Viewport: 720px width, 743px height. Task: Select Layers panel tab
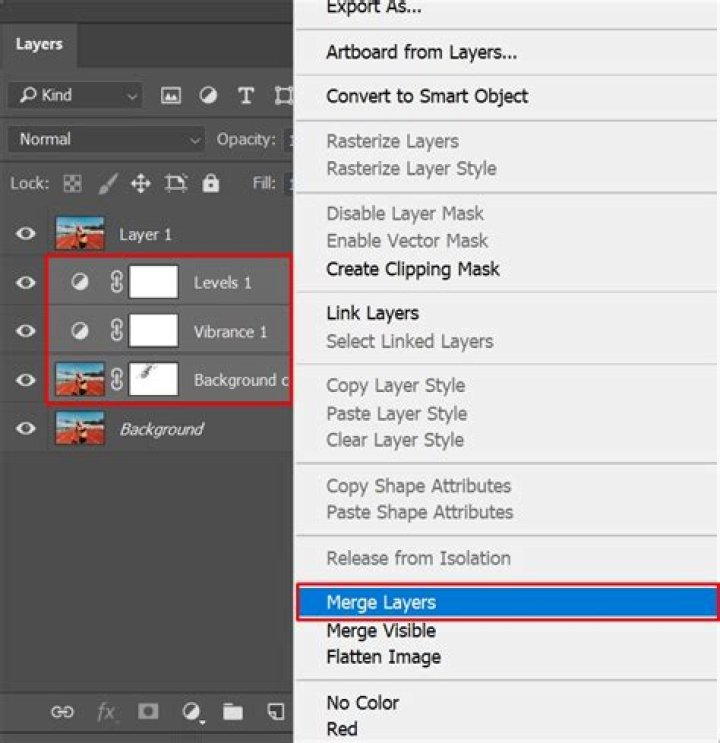pos(39,44)
